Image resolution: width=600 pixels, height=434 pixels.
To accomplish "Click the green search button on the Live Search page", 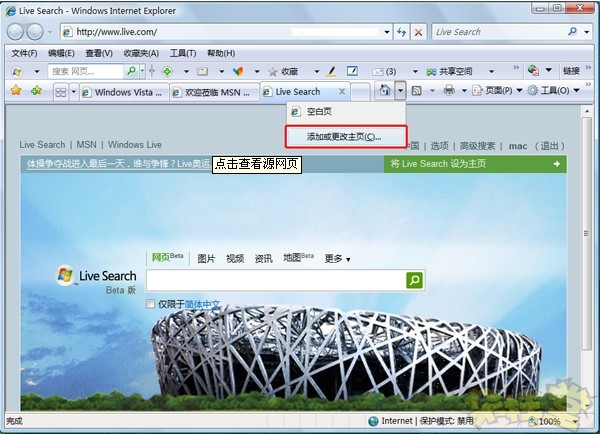I will 414,280.
